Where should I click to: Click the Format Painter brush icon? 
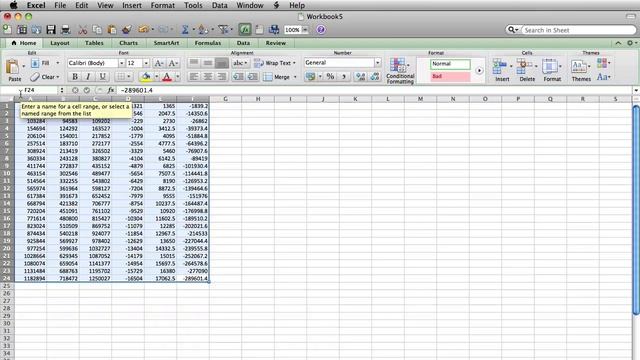[x=127, y=30]
